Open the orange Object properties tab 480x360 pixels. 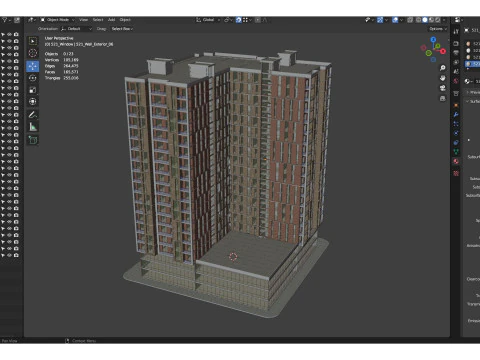(x=456, y=105)
